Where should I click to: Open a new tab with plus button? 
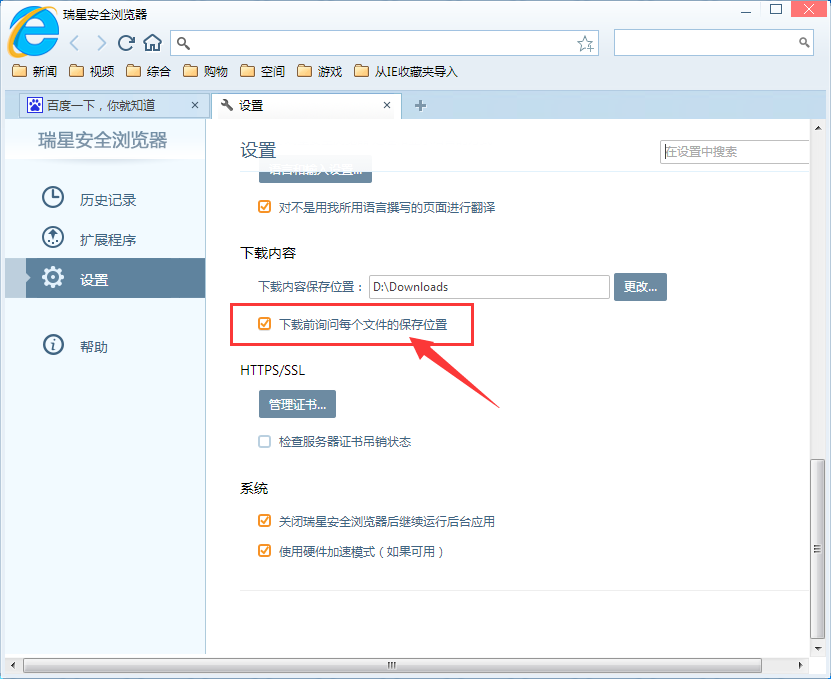(420, 105)
